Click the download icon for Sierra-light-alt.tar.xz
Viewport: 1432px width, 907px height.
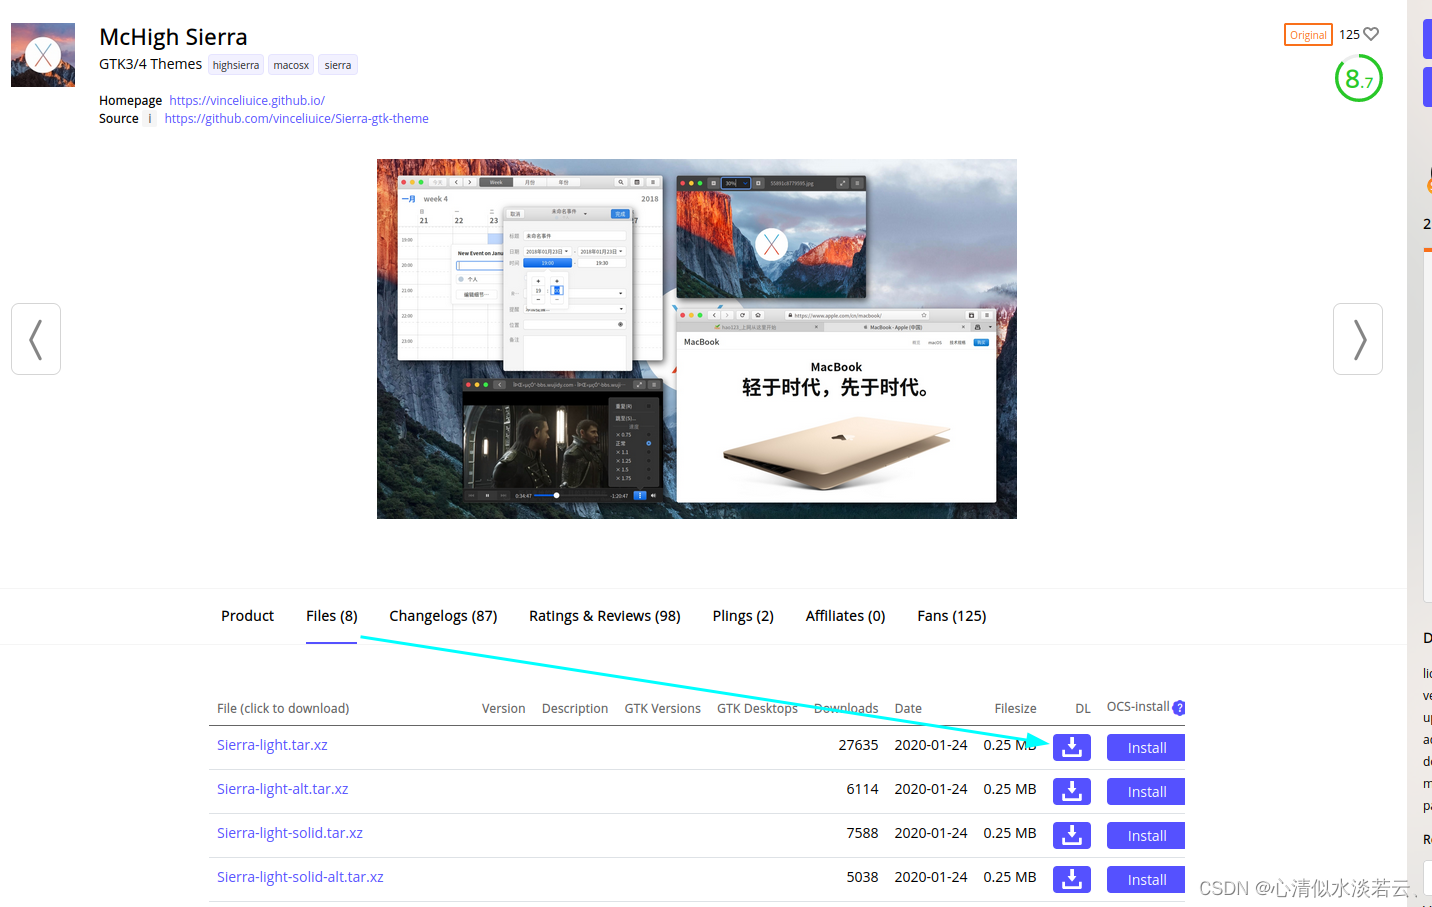click(x=1071, y=791)
